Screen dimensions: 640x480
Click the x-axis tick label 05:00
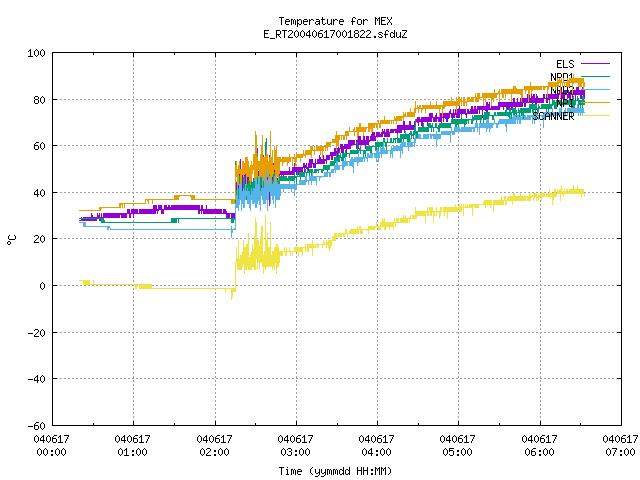coord(457,452)
